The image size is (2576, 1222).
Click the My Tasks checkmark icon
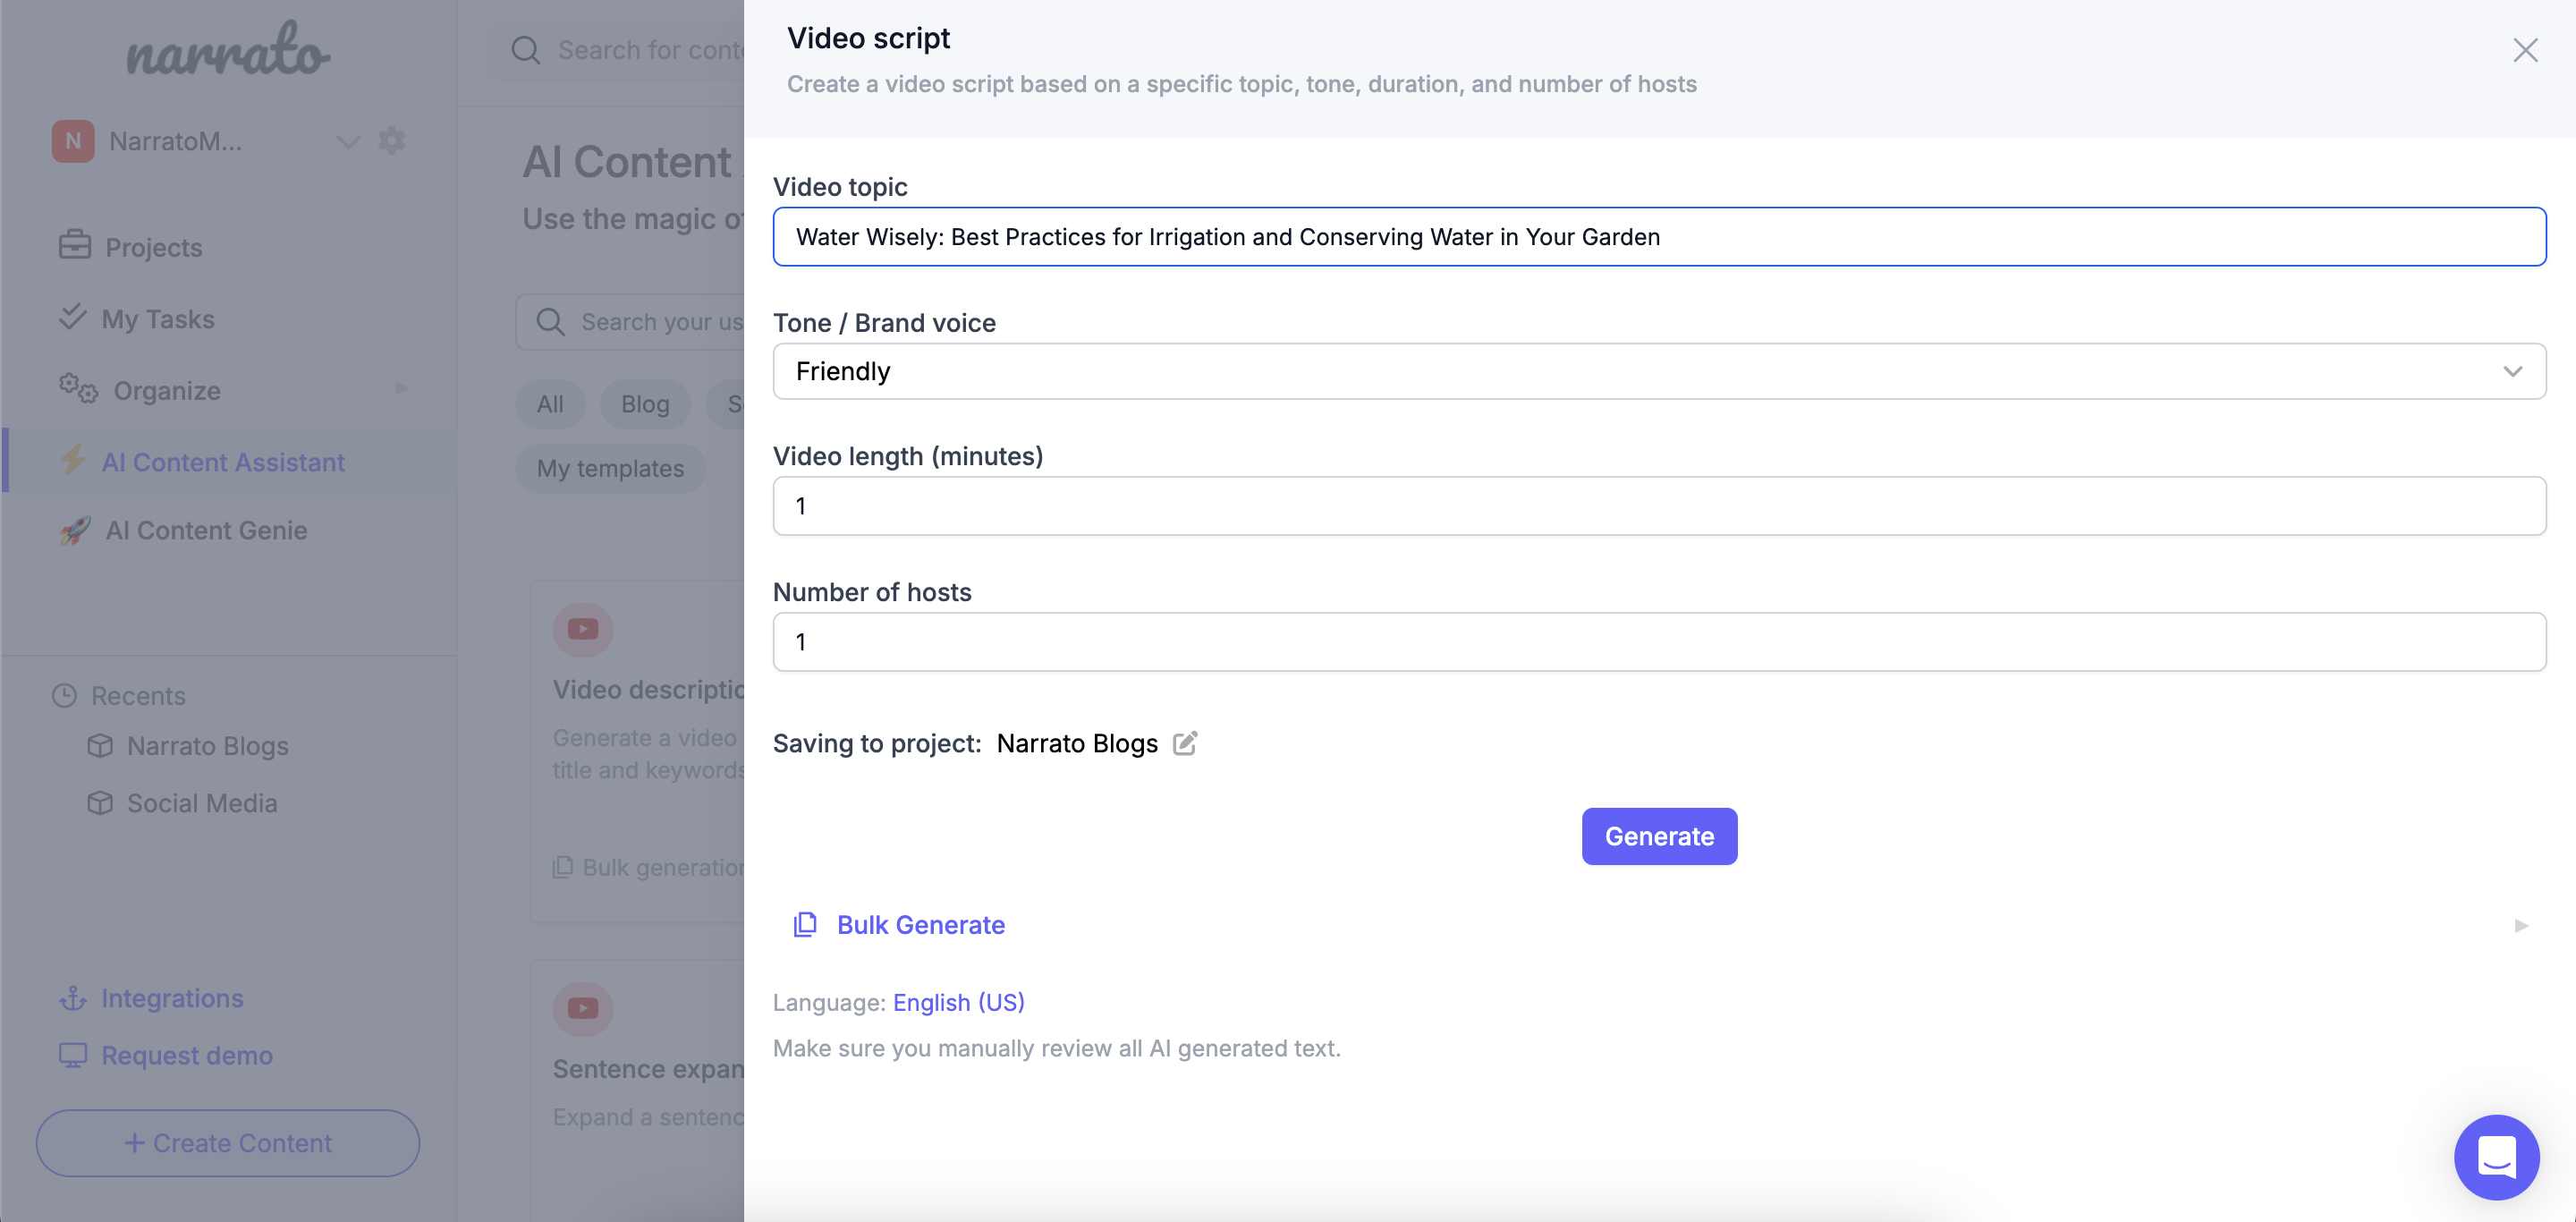(x=72, y=316)
